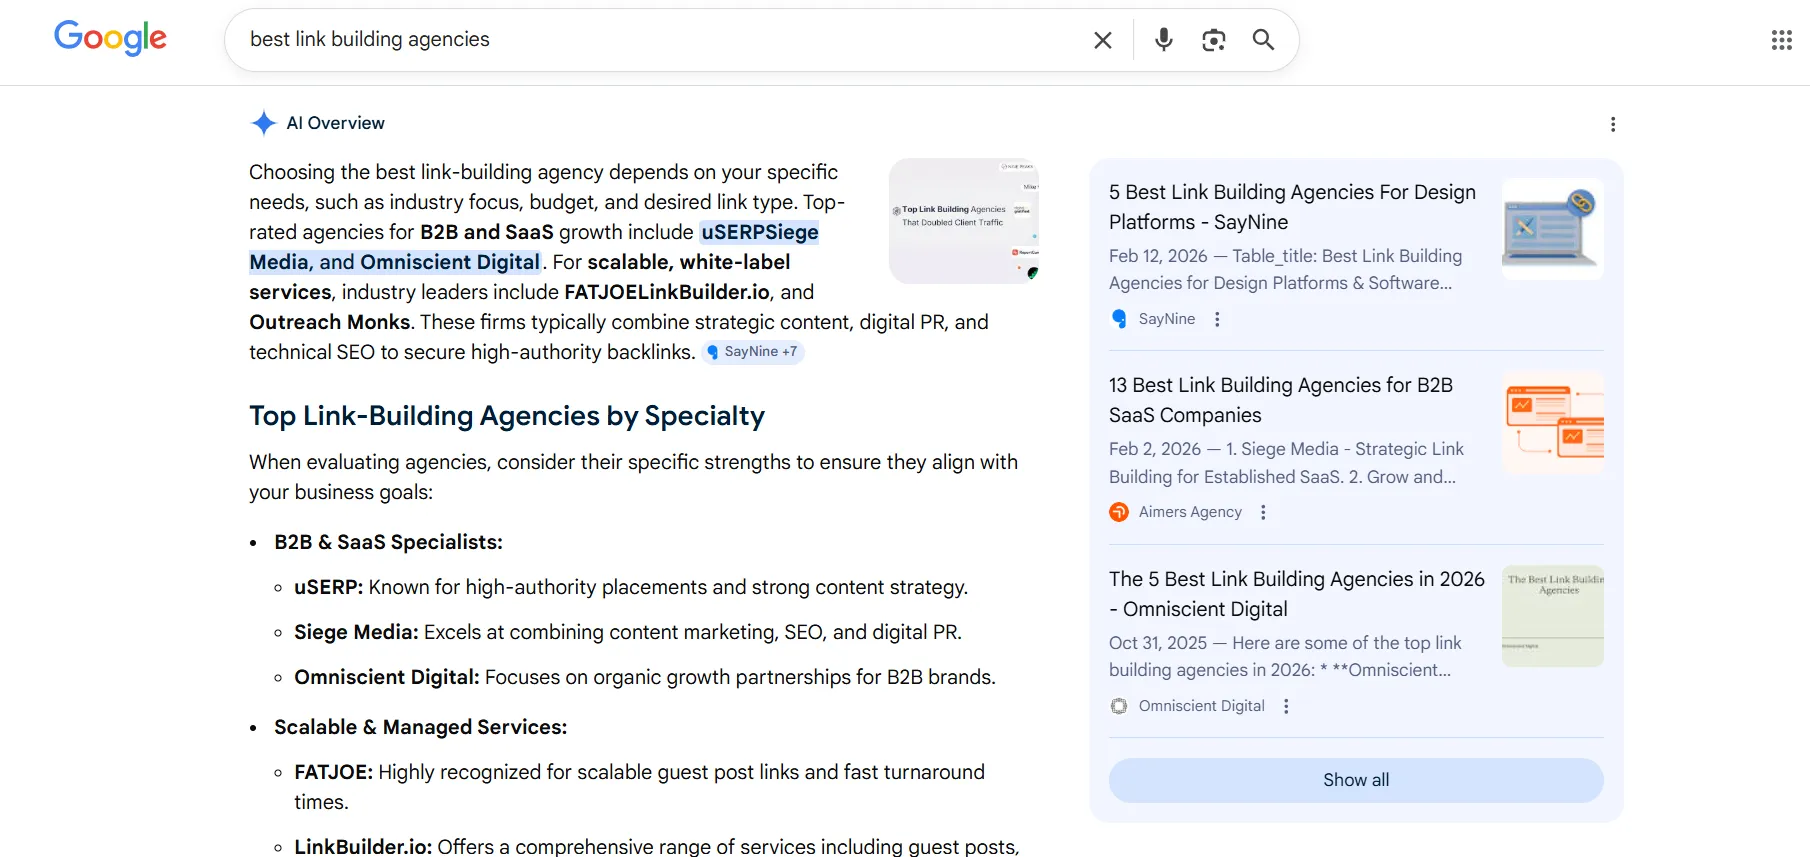Image resolution: width=1810 pixels, height=857 pixels.
Task: Start voice search with microphone icon
Action: tap(1163, 40)
